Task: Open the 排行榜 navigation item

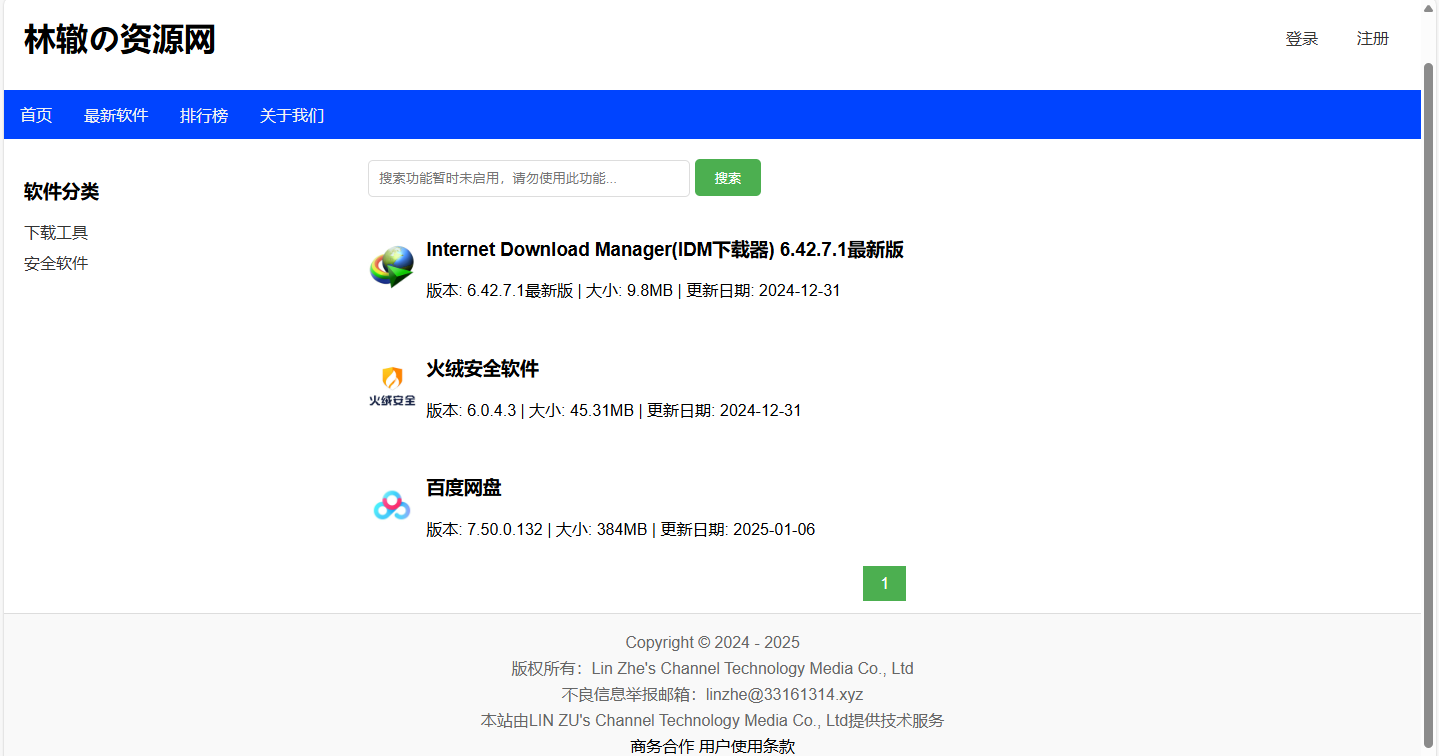Action: tap(204, 115)
